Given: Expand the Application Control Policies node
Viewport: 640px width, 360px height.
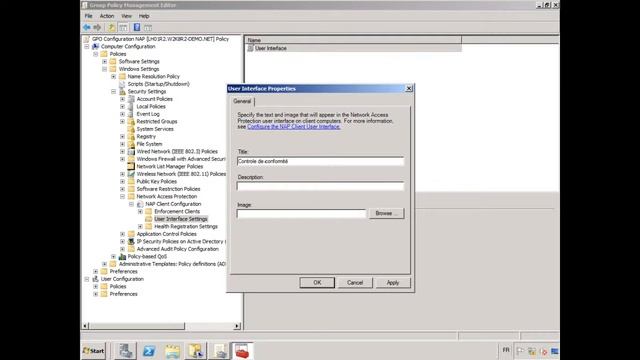Looking at the screenshot, I should (x=122, y=234).
